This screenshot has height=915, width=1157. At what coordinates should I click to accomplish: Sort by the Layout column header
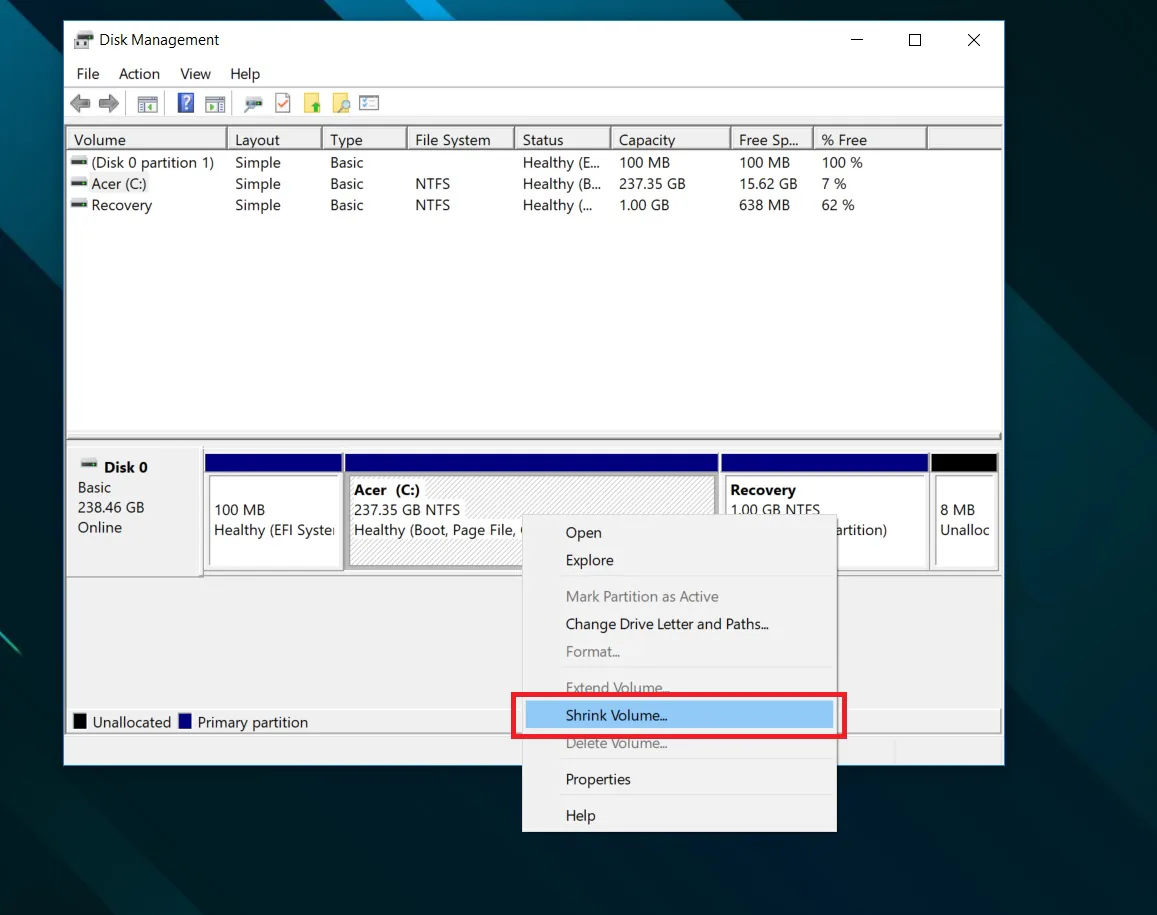coord(274,139)
